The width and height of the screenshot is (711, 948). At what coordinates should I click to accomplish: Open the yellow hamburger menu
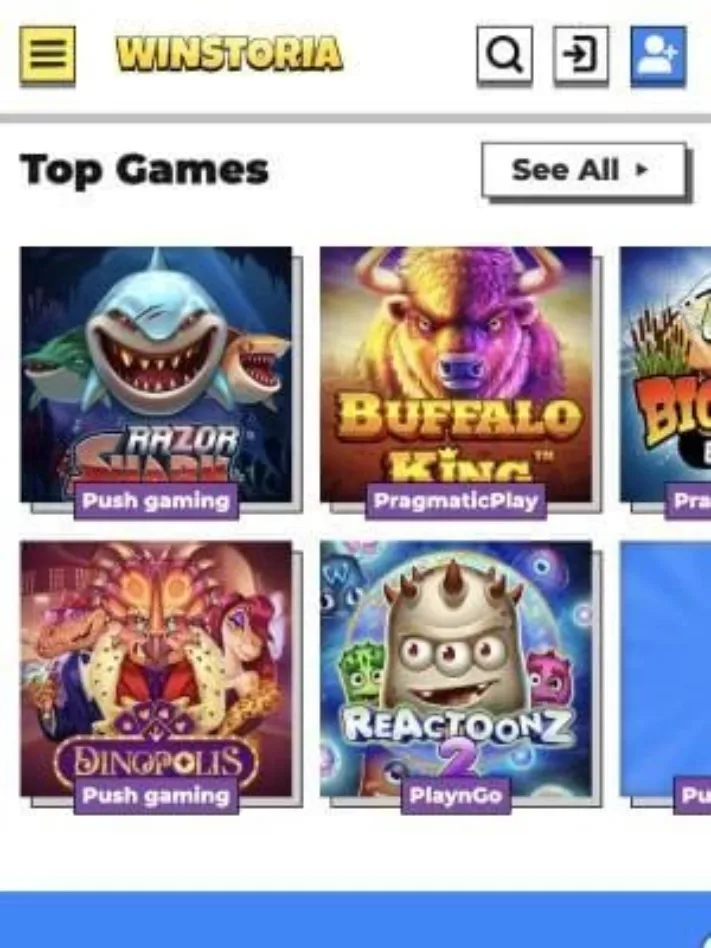tap(47, 54)
